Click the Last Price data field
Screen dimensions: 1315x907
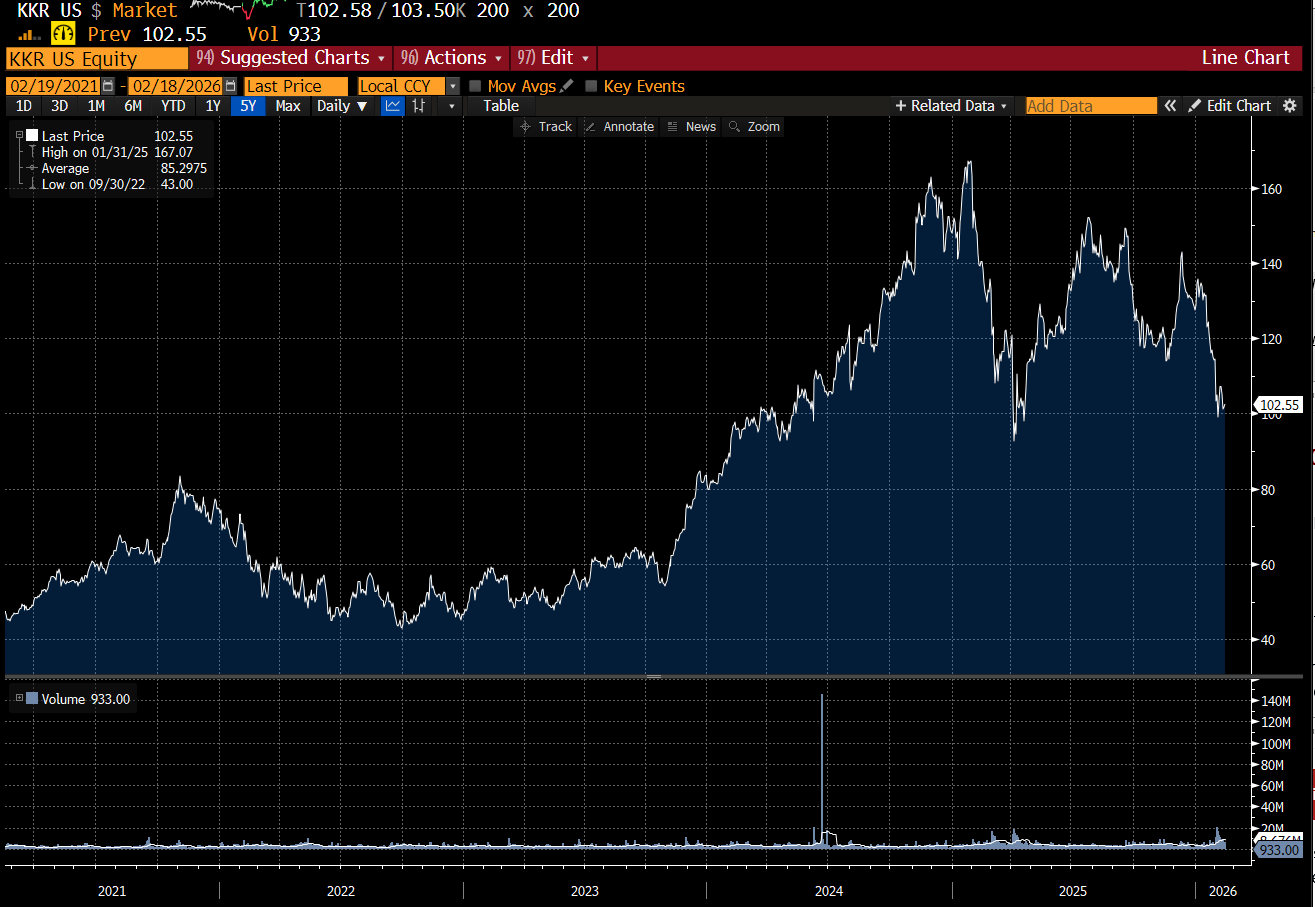pyautogui.click(x=296, y=86)
